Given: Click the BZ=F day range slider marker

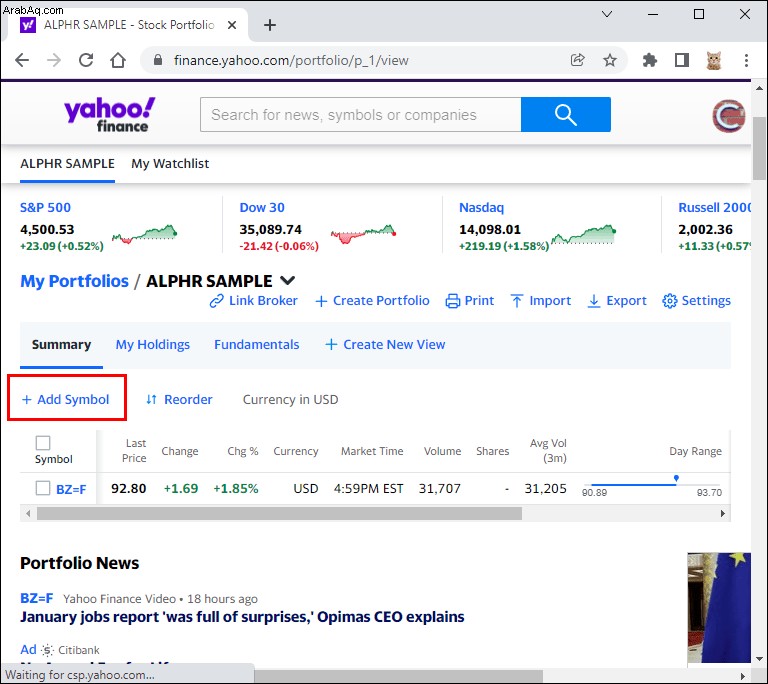Looking at the screenshot, I should (x=676, y=478).
